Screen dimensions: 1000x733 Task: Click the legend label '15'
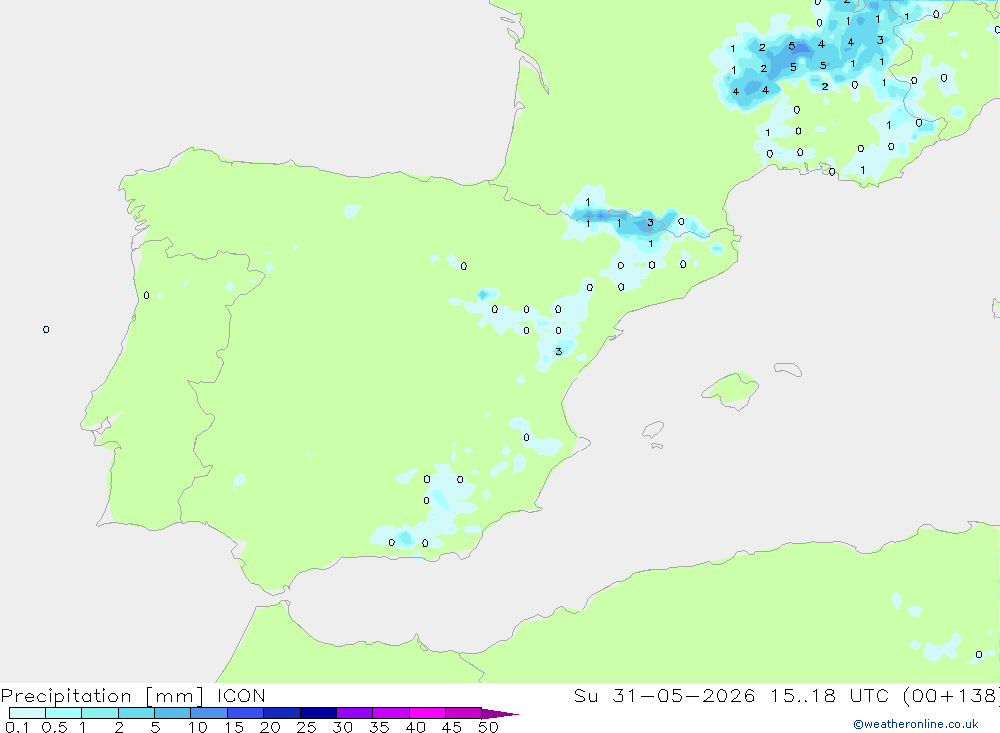point(234,727)
